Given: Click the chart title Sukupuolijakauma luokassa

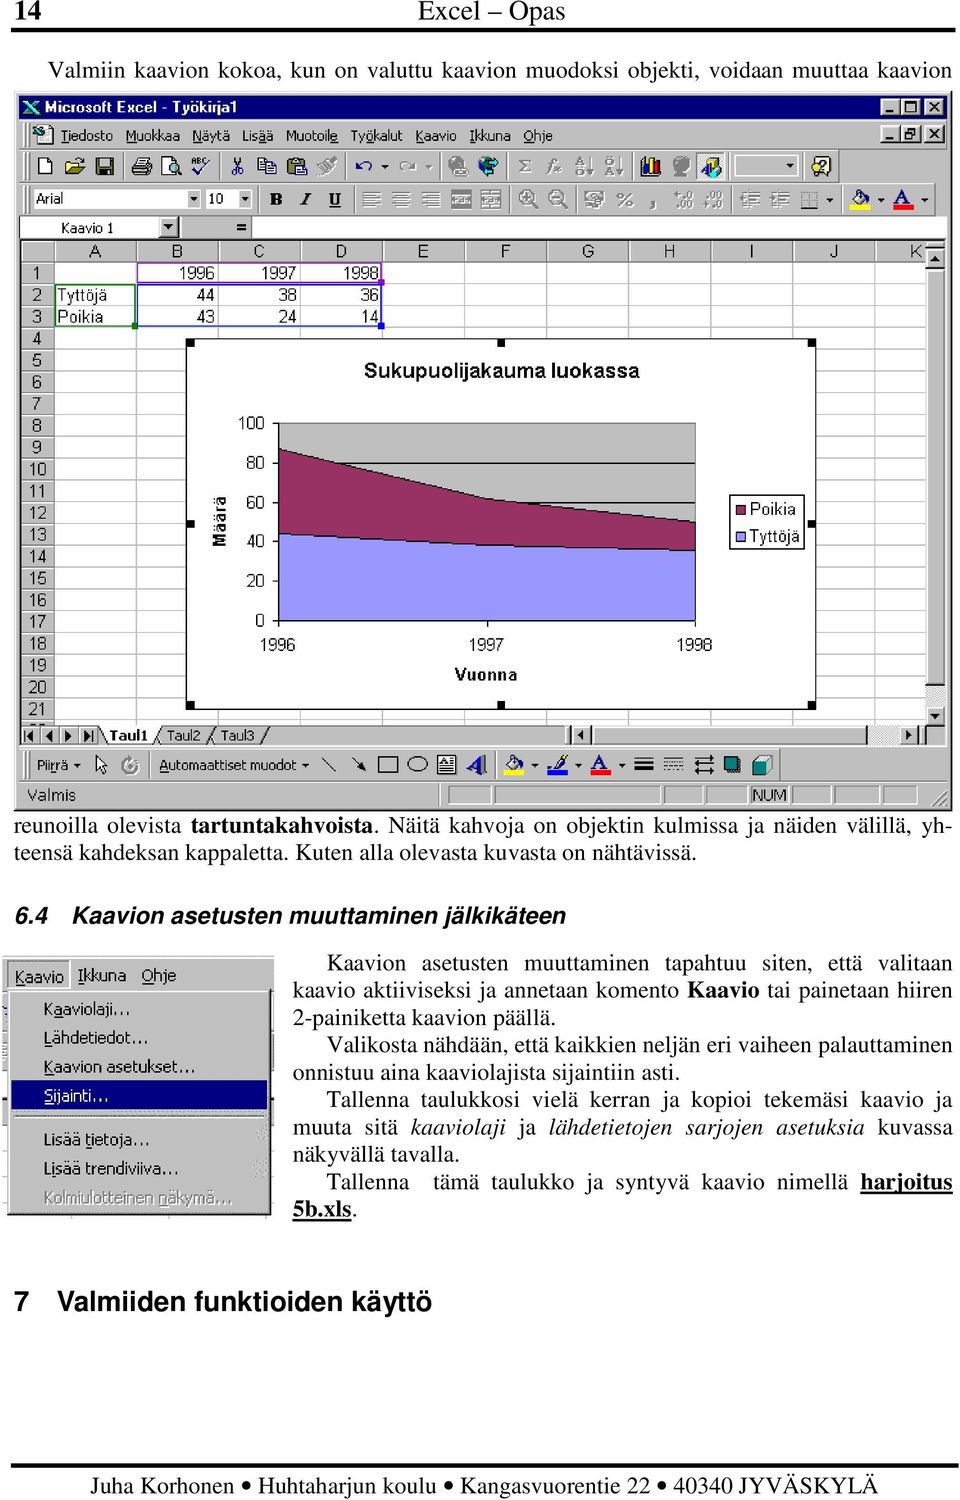Looking at the screenshot, I should point(501,371).
